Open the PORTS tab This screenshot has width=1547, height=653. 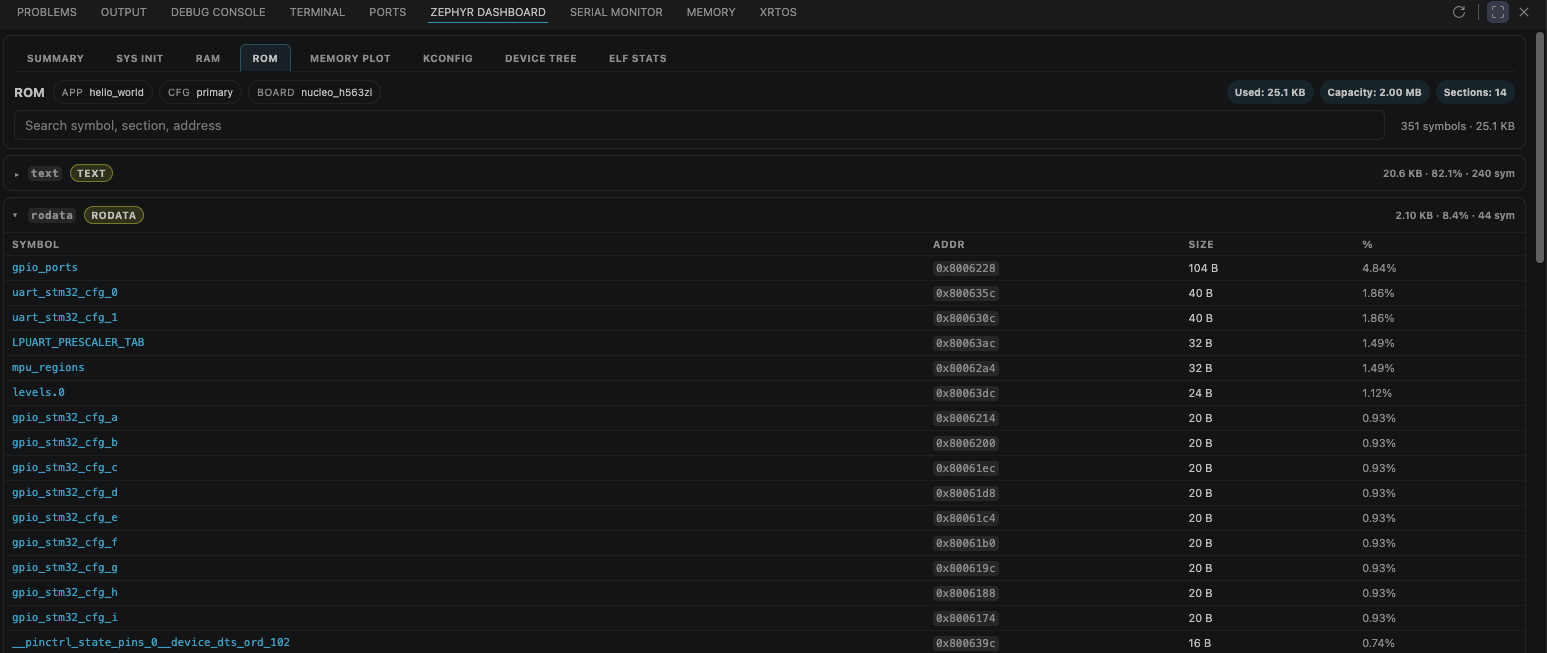387,12
